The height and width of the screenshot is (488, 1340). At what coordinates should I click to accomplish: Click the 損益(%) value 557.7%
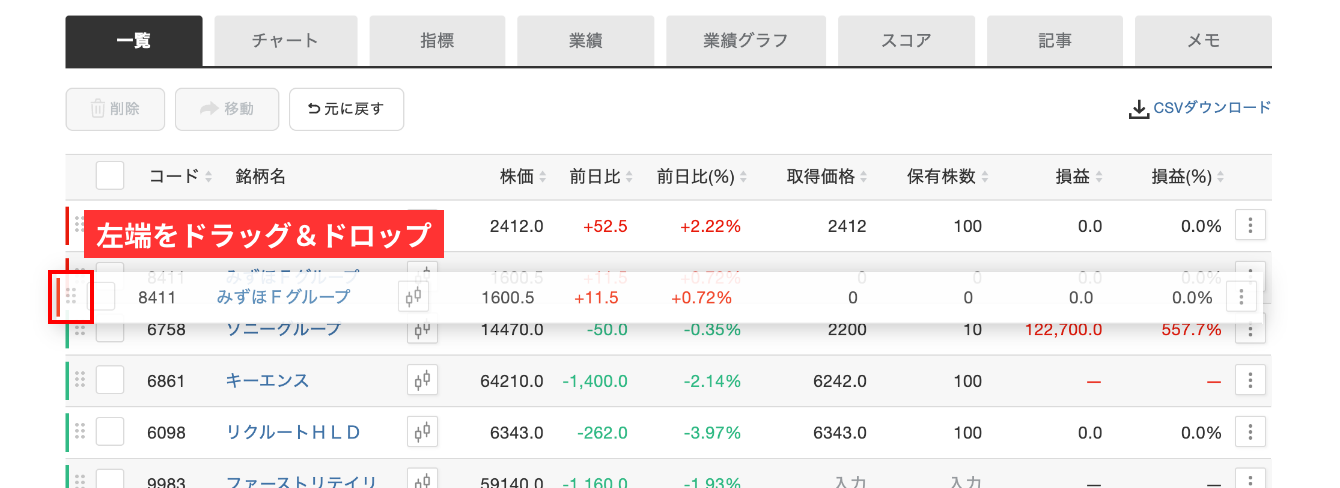point(1191,329)
